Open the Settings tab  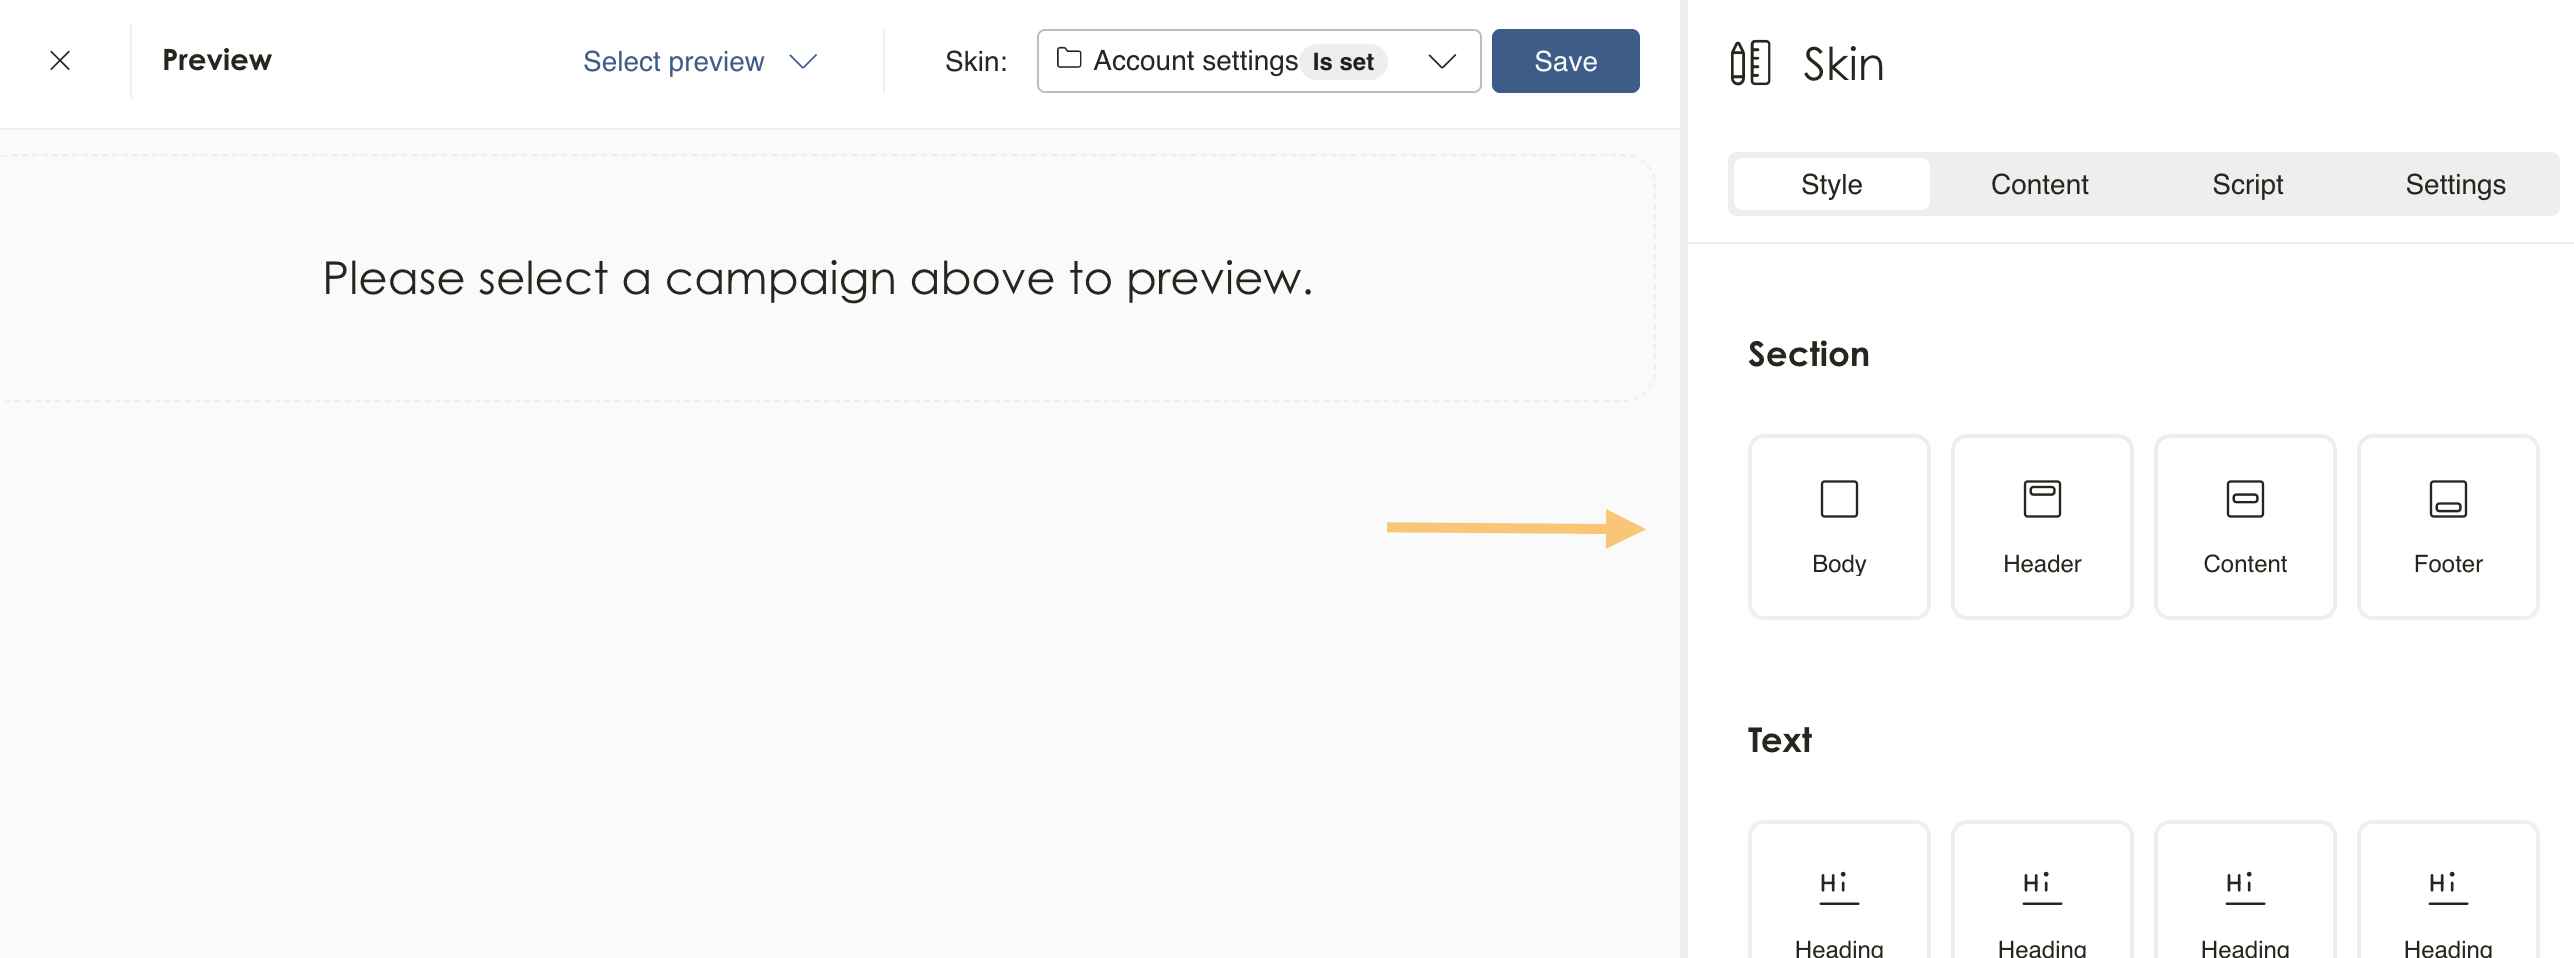click(2455, 184)
